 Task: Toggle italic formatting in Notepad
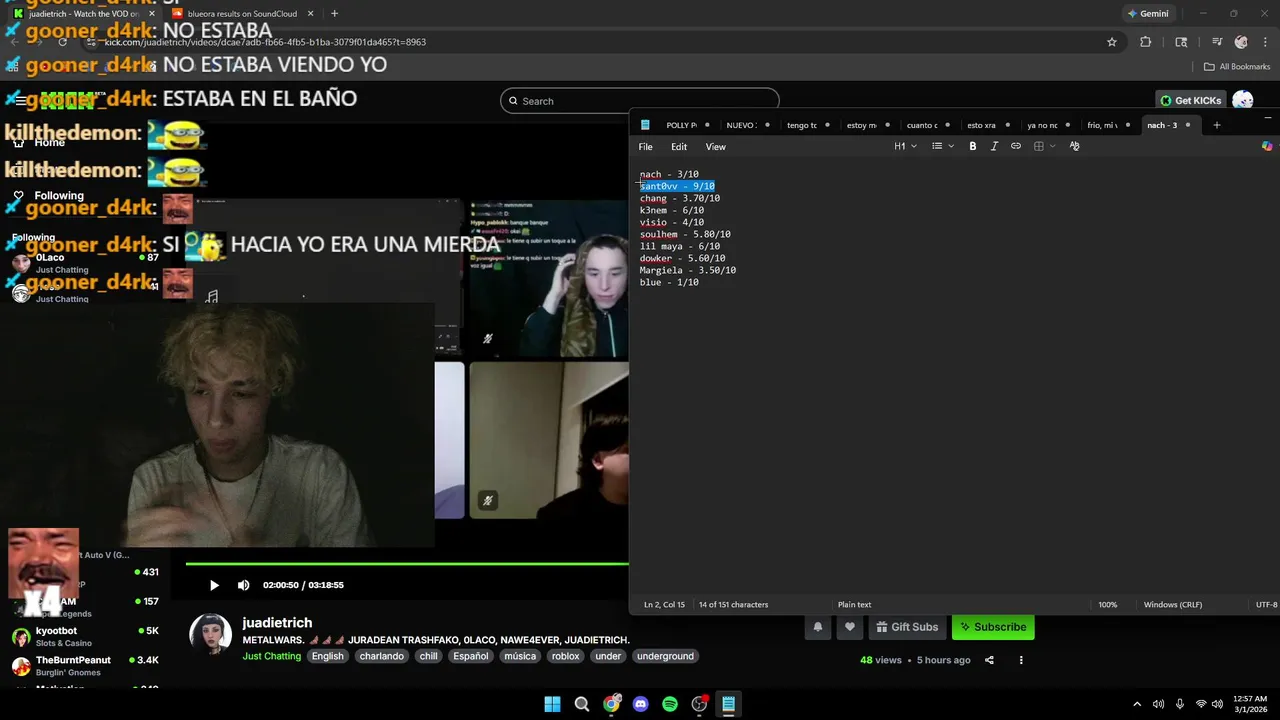click(x=994, y=146)
